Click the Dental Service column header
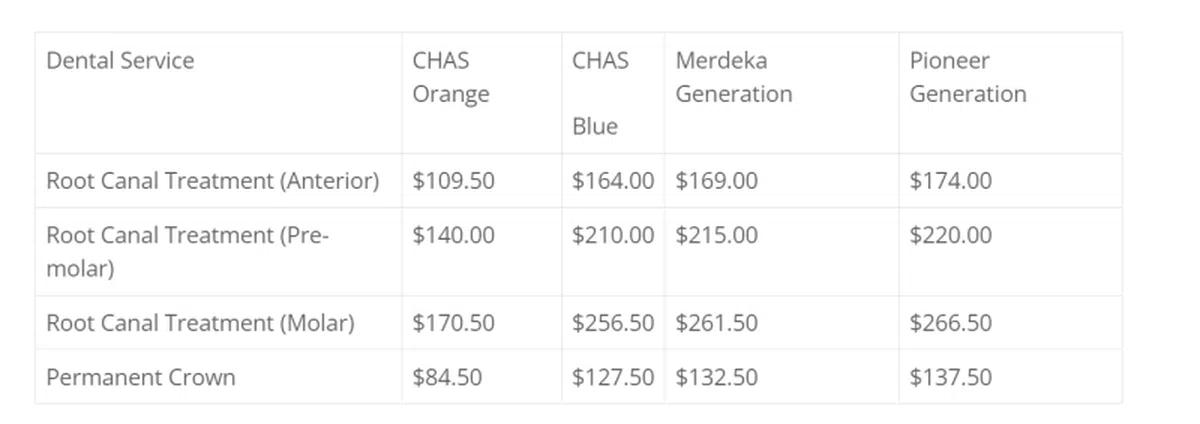 point(120,61)
